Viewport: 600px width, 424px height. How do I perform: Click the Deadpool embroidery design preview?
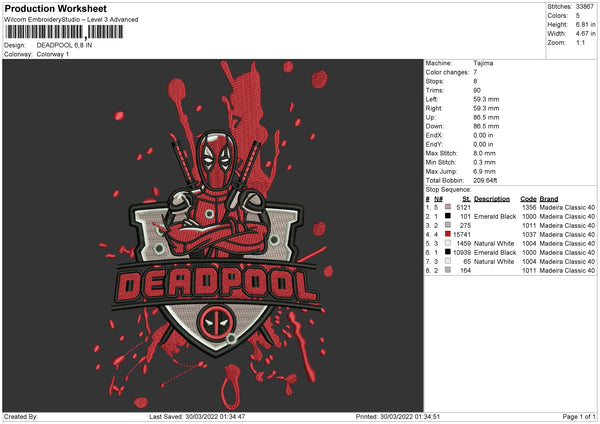(213, 235)
